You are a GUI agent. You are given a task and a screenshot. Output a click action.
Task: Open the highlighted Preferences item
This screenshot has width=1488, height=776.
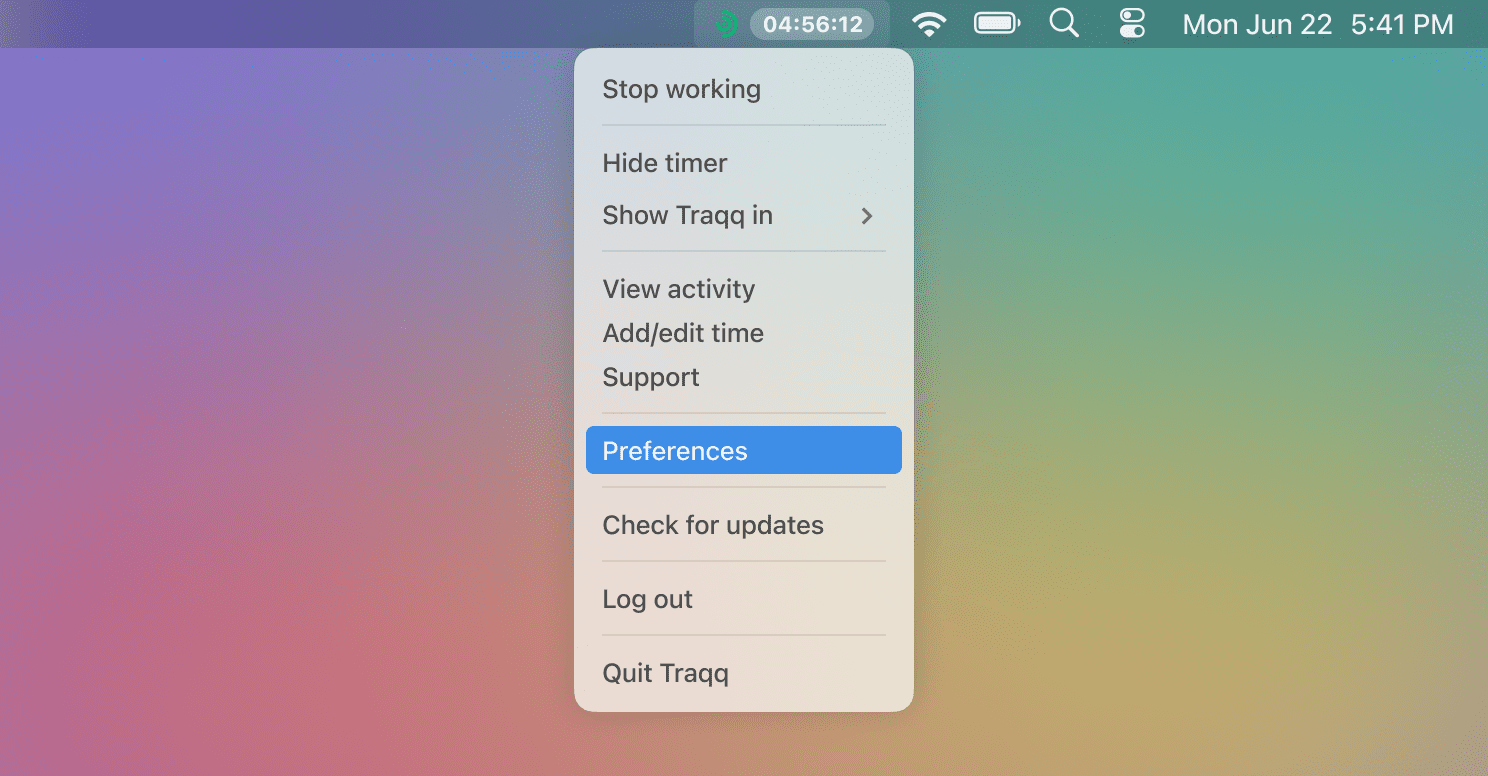744,450
